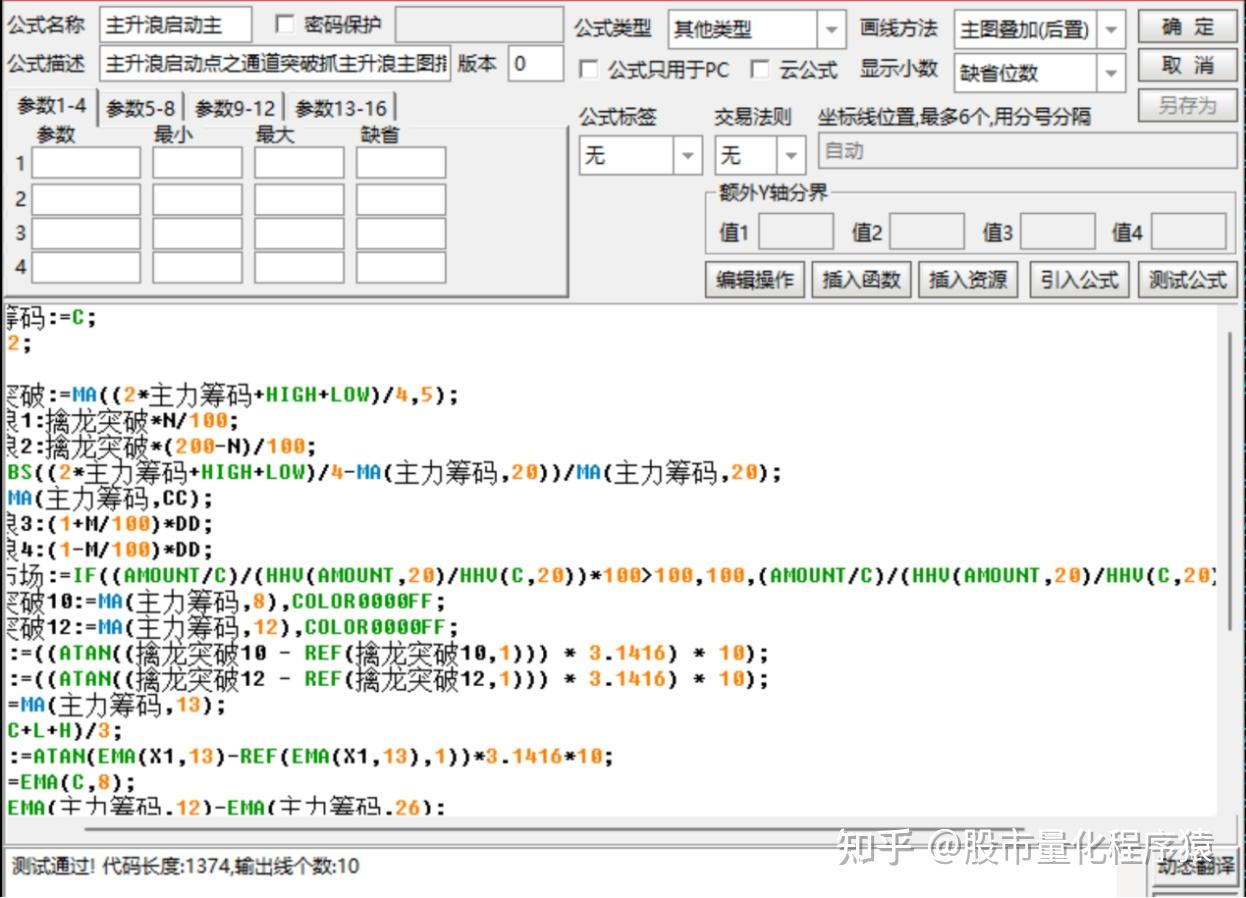Click the 编辑操作 button

[x=755, y=280]
